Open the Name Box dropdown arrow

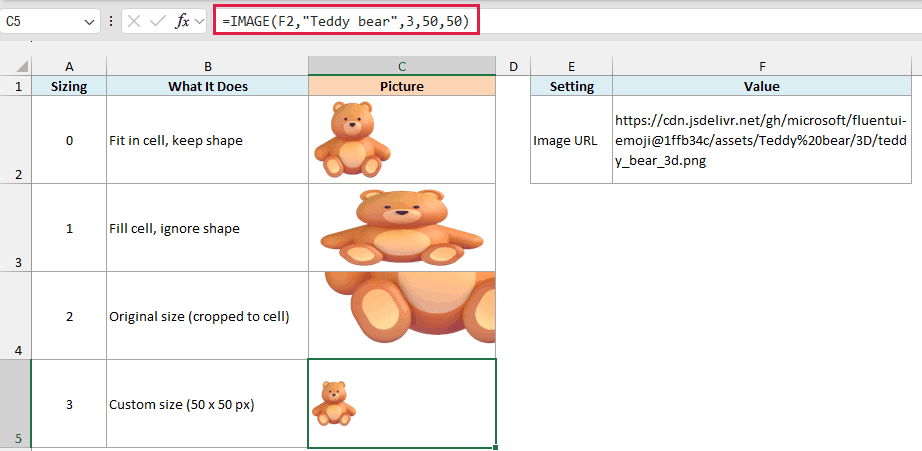coord(89,22)
